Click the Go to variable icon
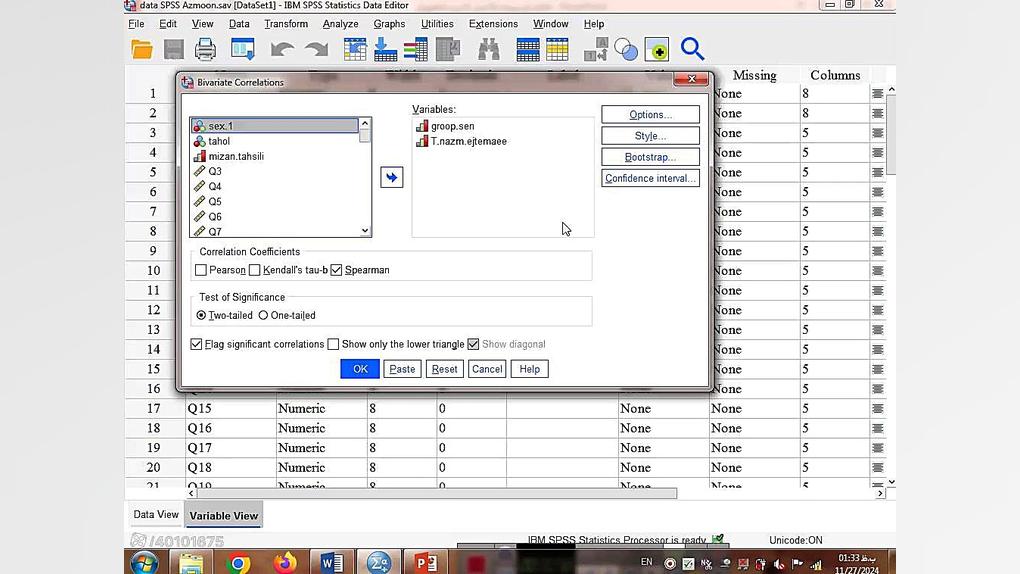Screen dimensions: 1020x574 pyautogui.click(x=385, y=49)
